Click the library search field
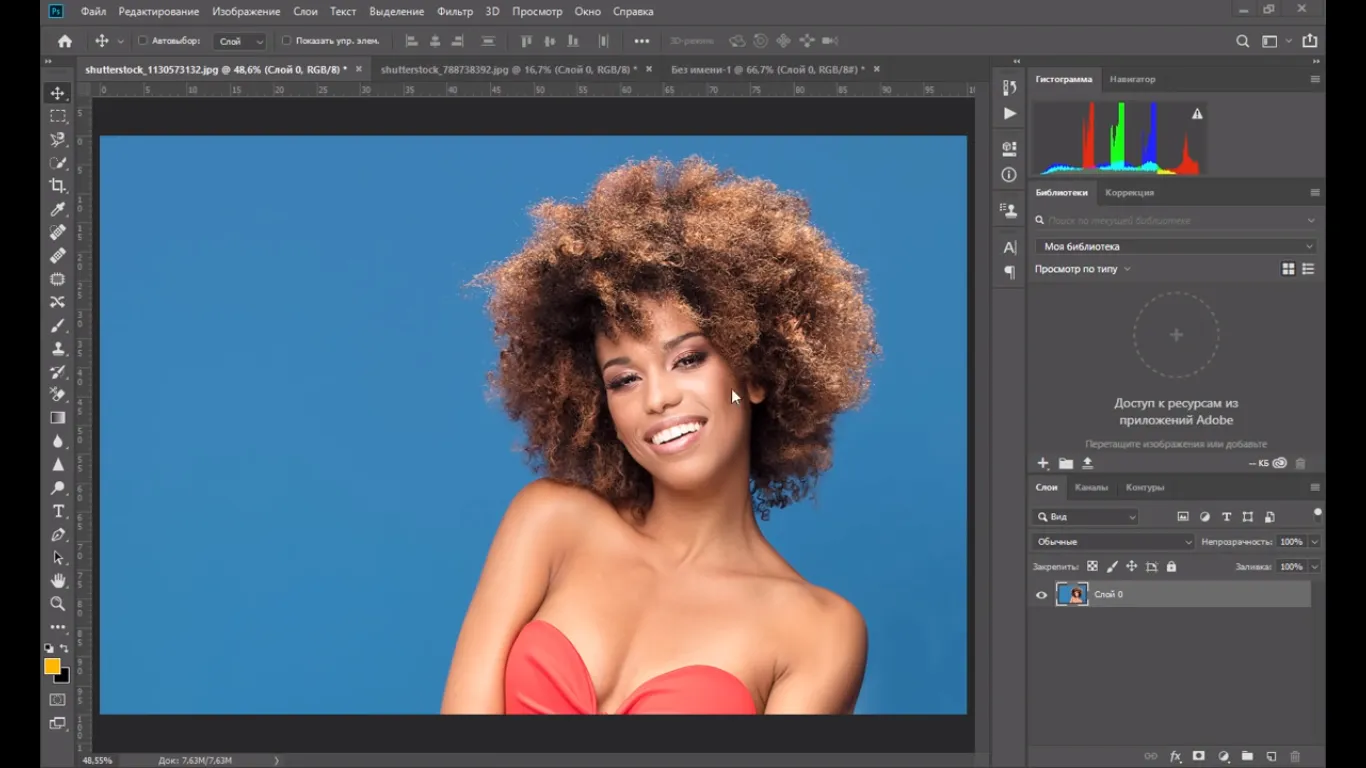The width and height of the screenshot is (1366, 768). coord(1176,220)
